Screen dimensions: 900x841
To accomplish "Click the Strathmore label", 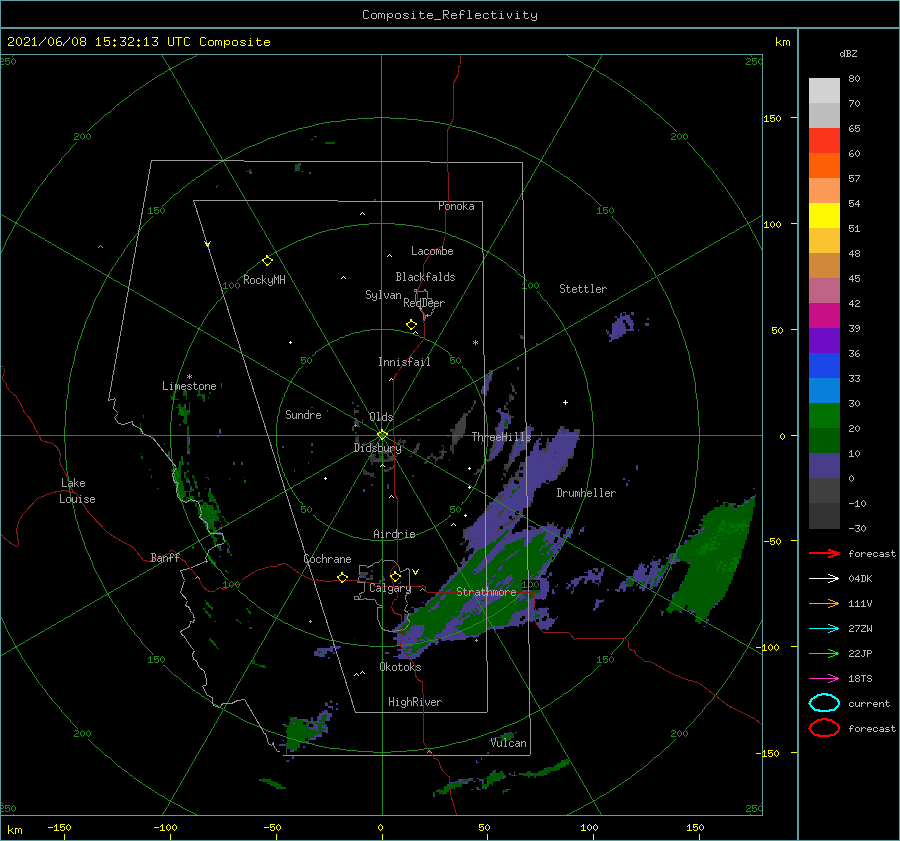I will [x=486, y=592].
